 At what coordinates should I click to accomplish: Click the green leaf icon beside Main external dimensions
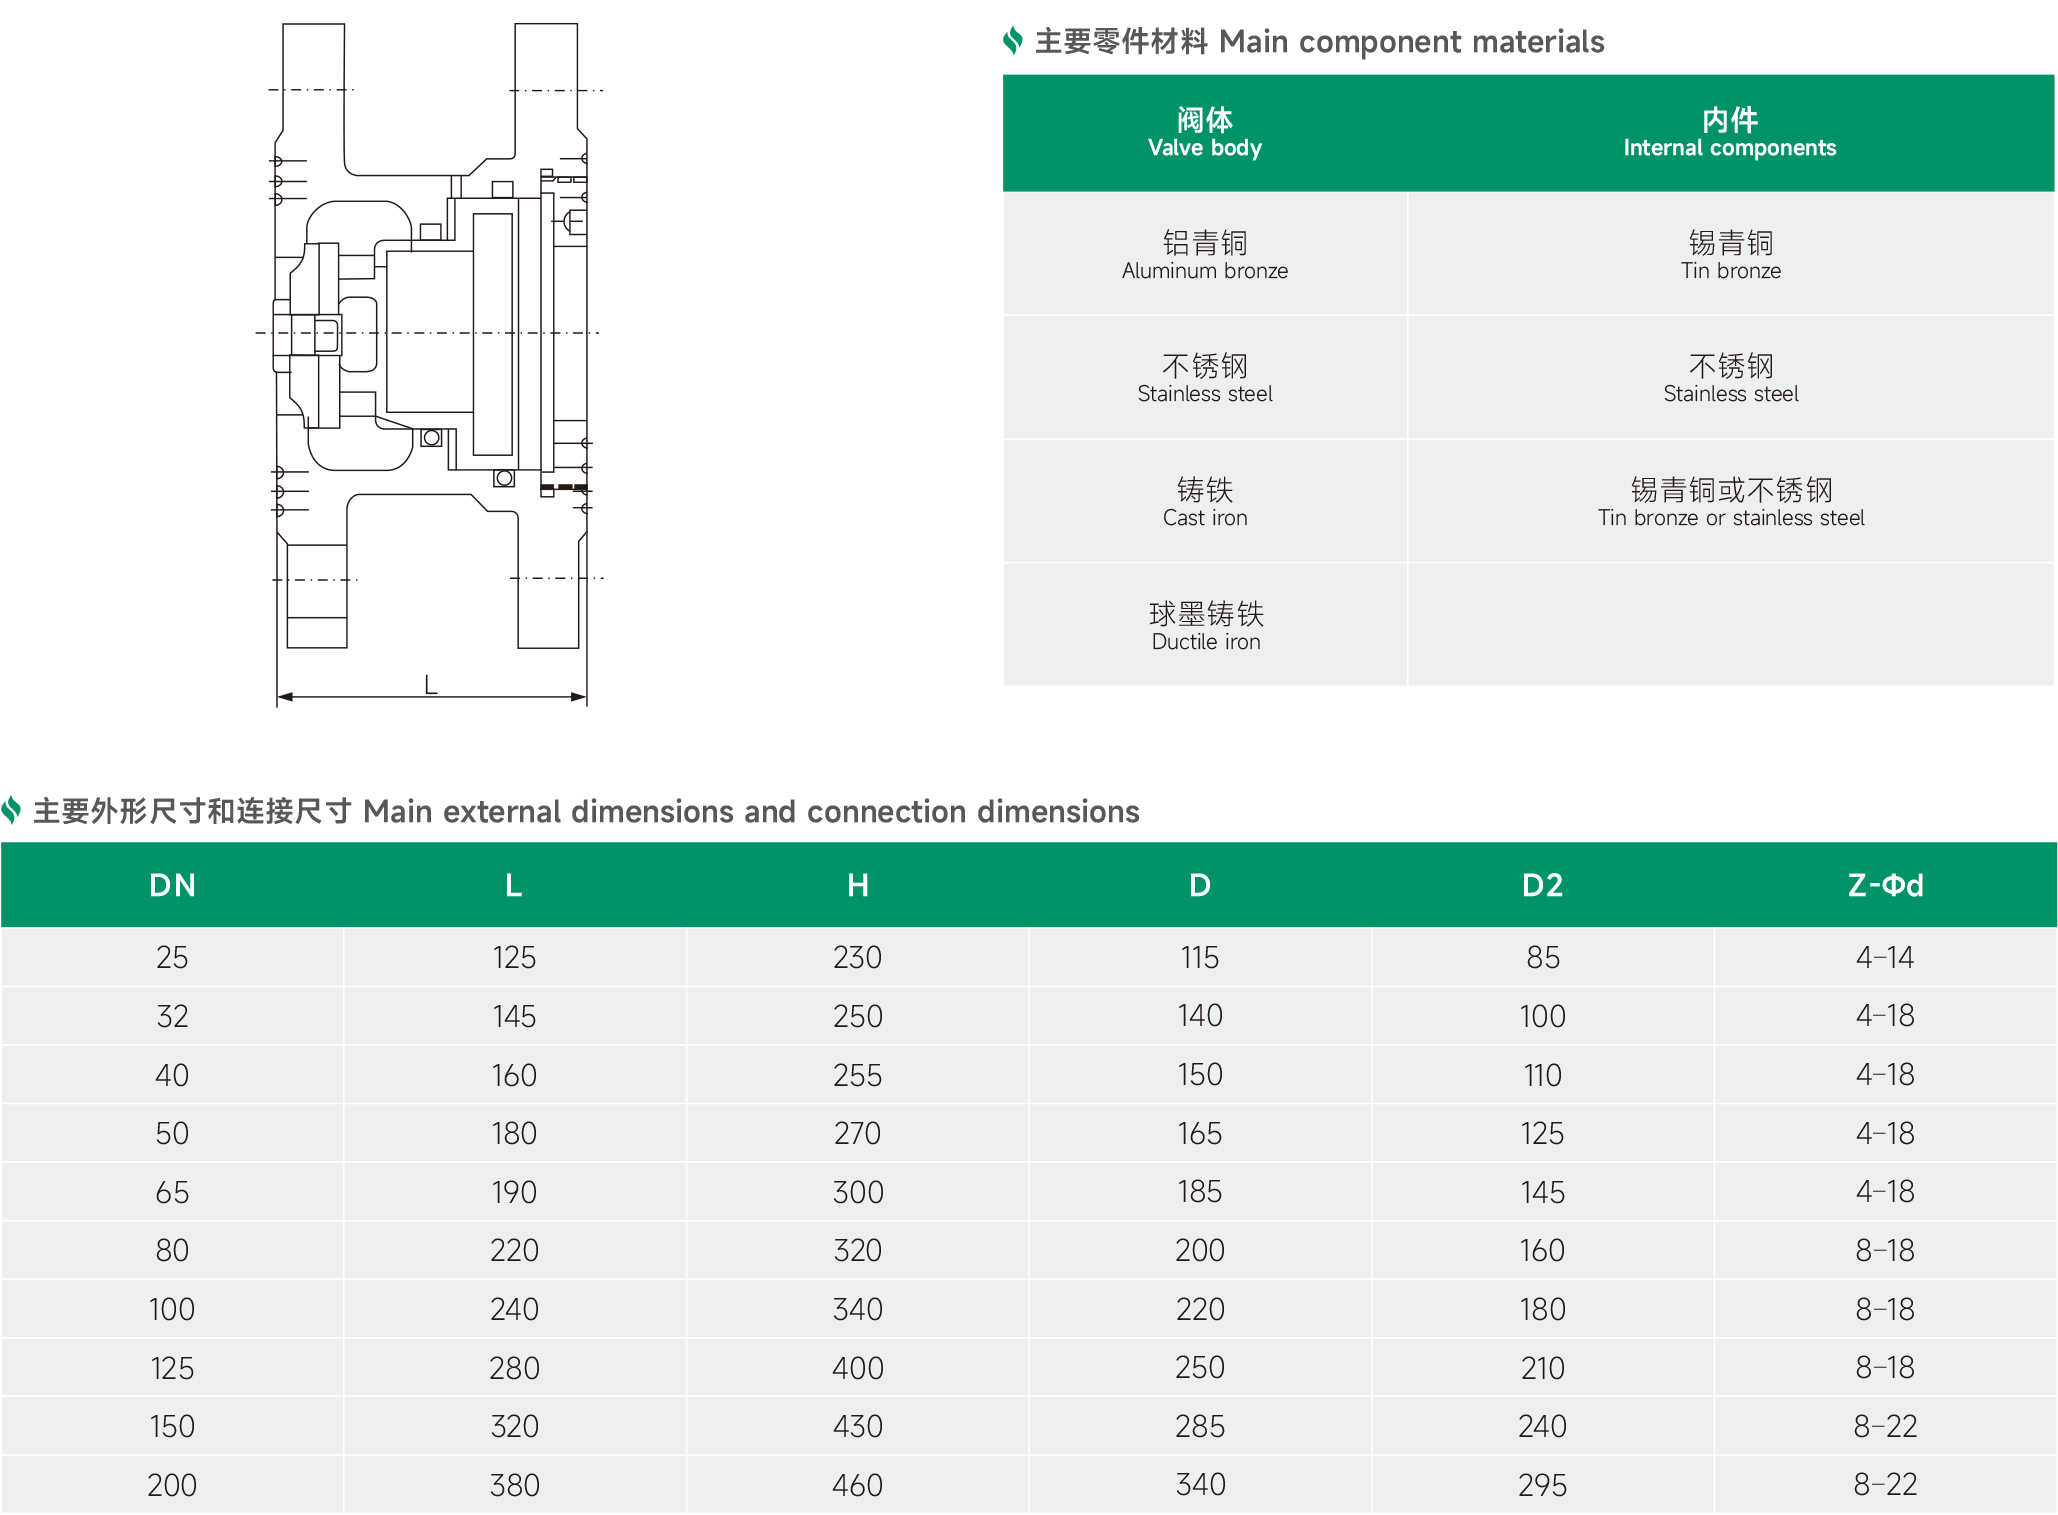12,810
